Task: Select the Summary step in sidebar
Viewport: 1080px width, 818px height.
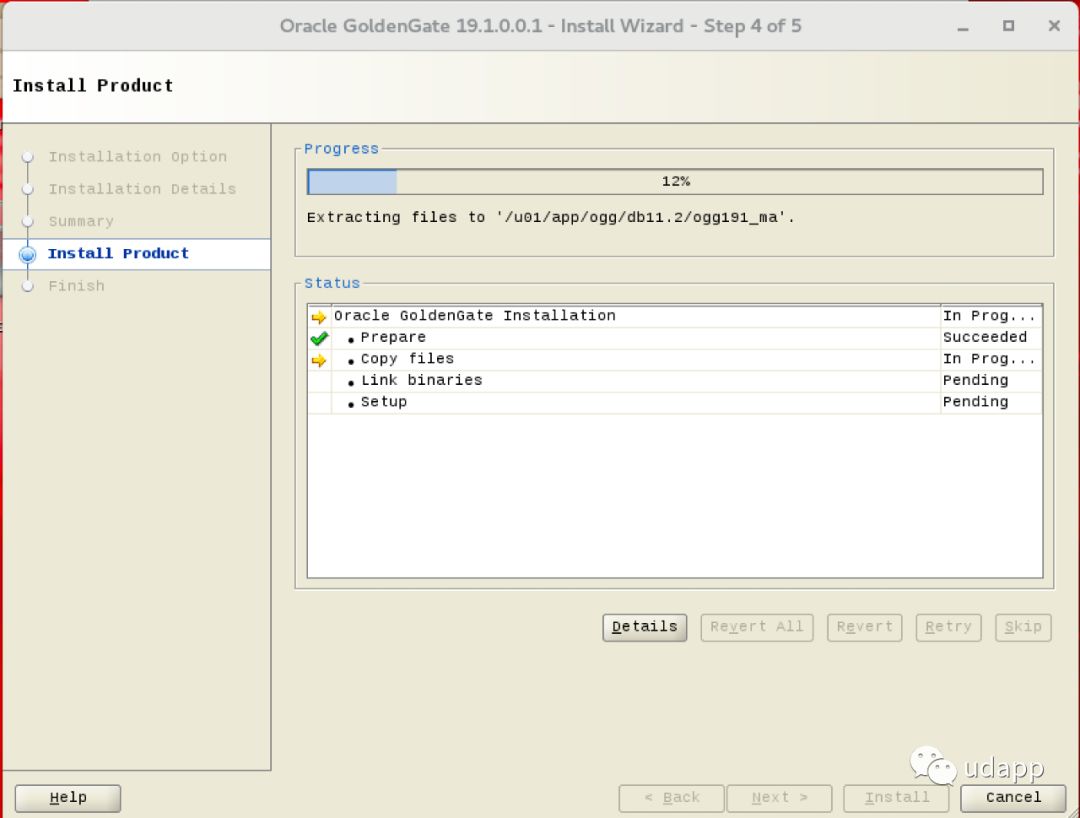Action: 81,222
